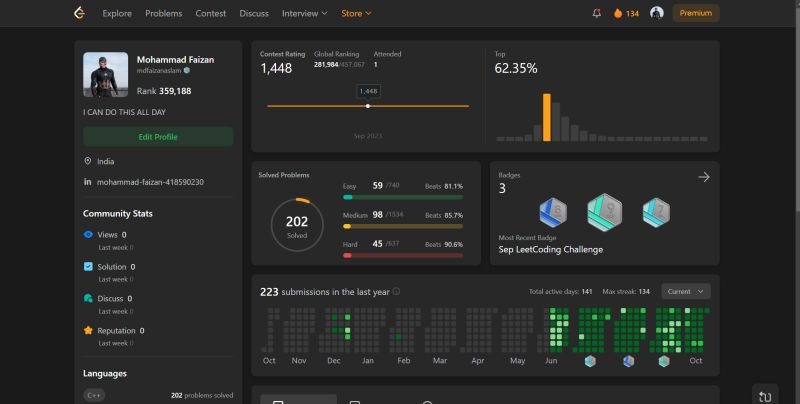Click the blue badge numbered 8
800x404 pixels.
[553, 212]
